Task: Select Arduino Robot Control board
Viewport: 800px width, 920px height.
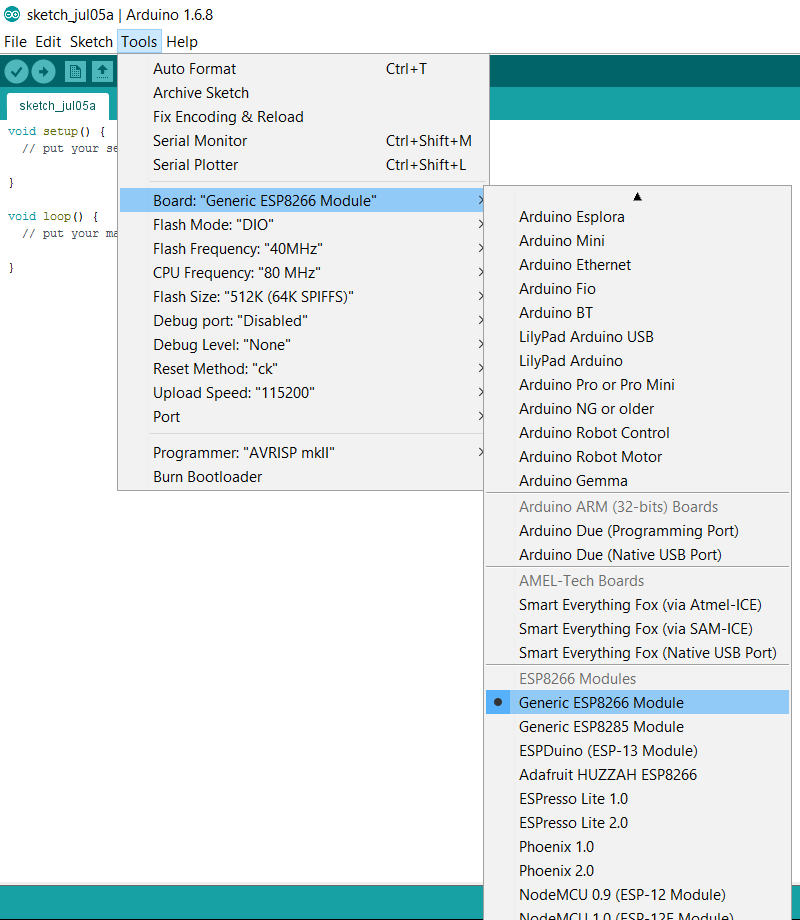Action: coord(637,433)
